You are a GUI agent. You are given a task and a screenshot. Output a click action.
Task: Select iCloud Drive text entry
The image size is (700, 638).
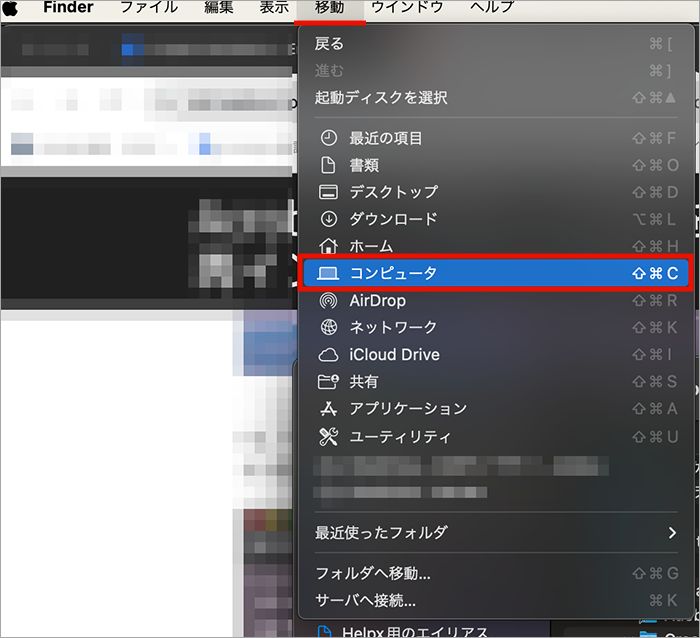point(394,354)
